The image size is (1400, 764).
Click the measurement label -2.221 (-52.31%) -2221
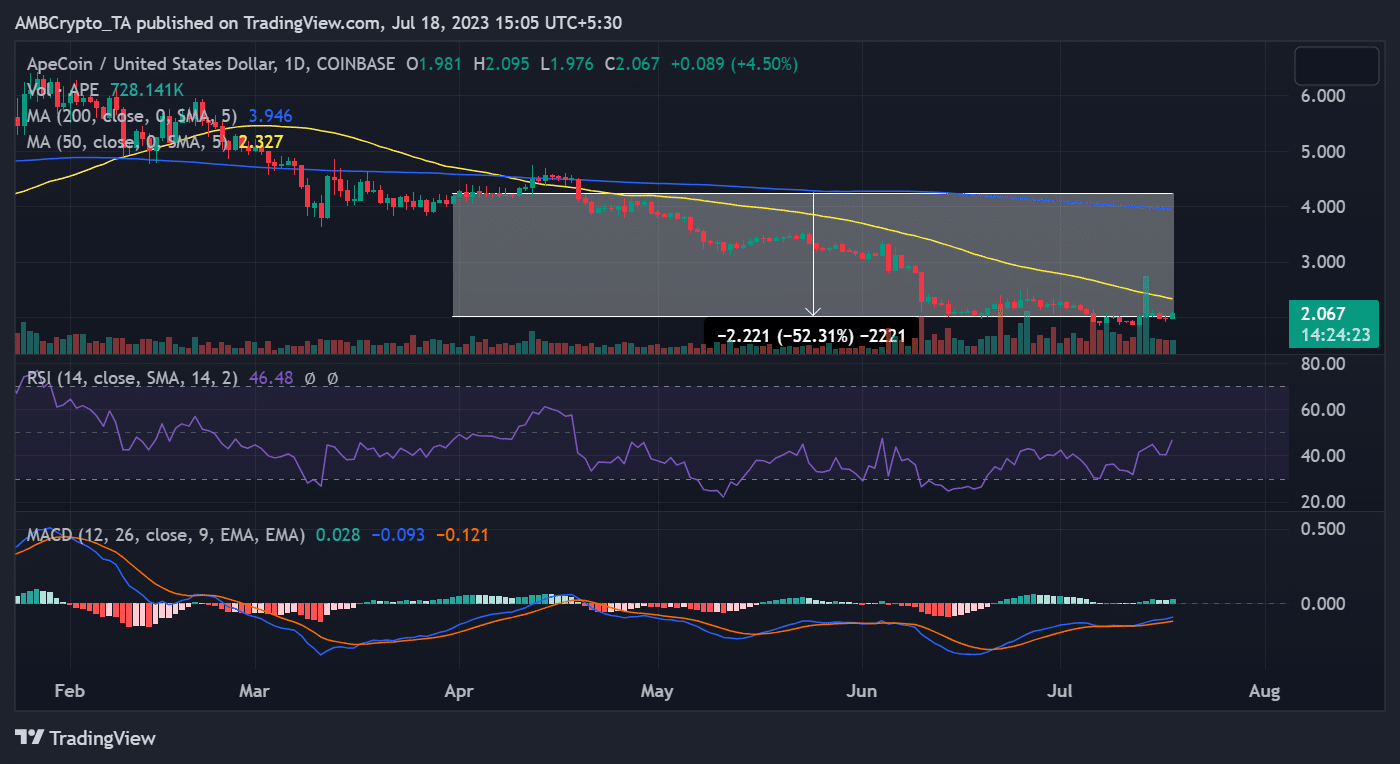pyautogui.click(x=811, y=335)
